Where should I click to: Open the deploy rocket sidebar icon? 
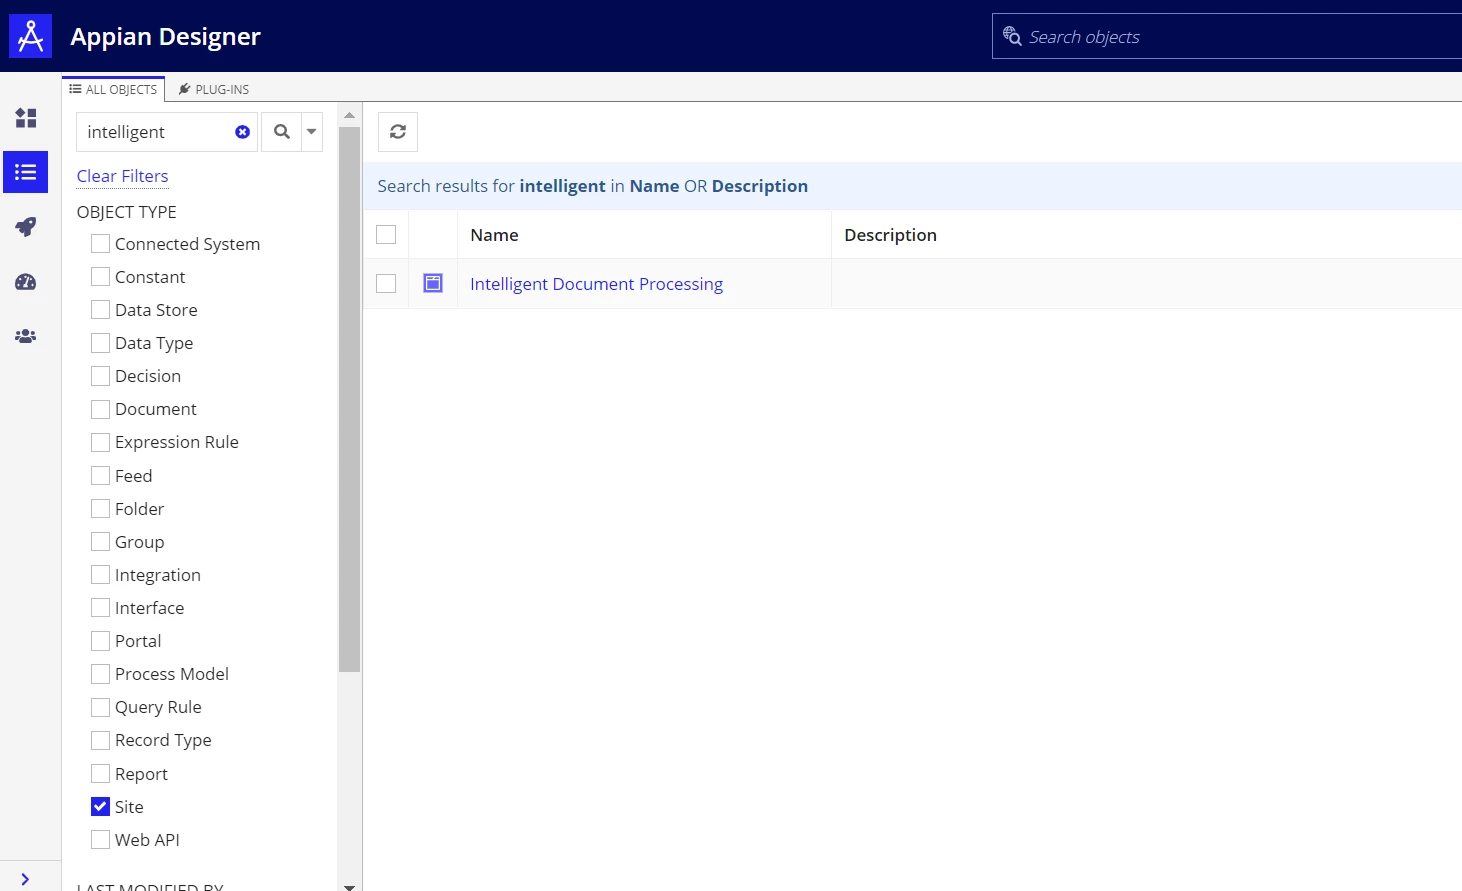(x=26, y=227)
